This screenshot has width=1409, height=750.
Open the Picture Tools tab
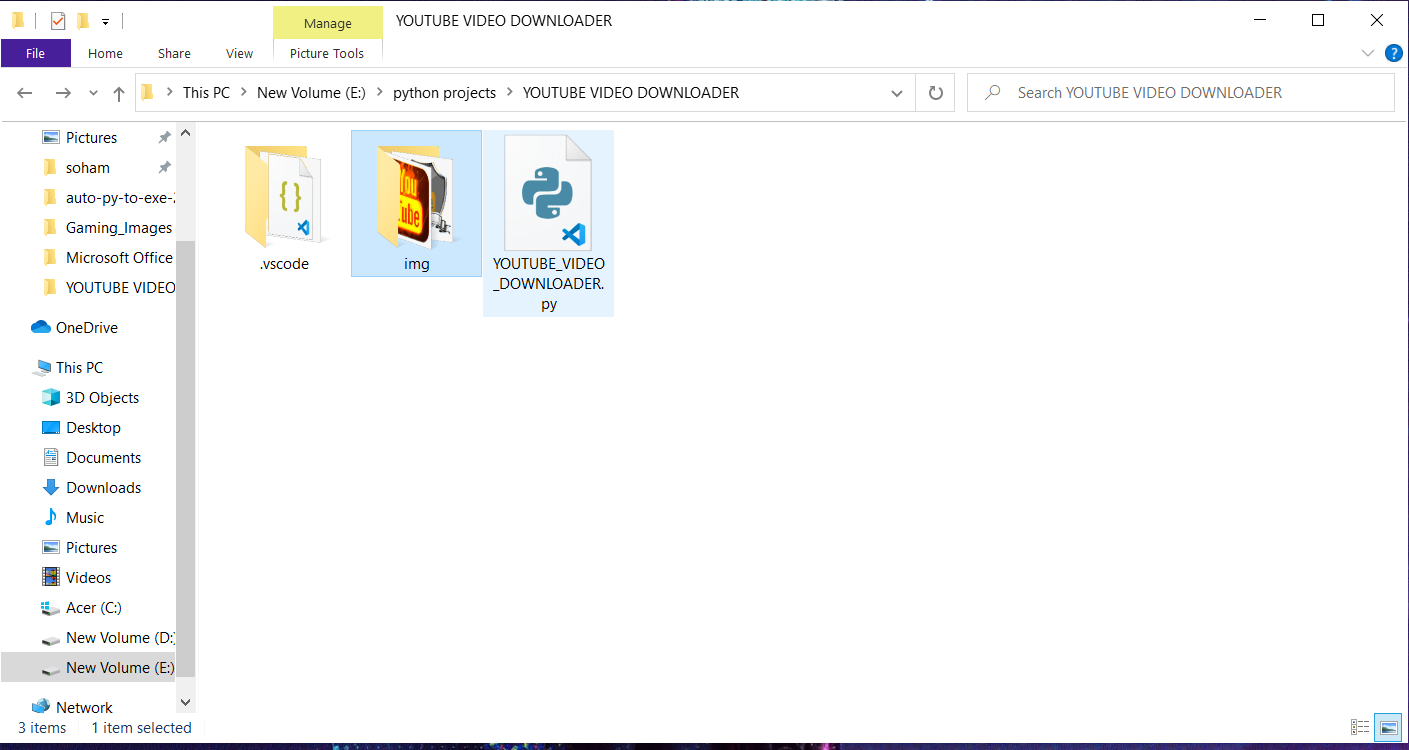(x=327, y=53)
